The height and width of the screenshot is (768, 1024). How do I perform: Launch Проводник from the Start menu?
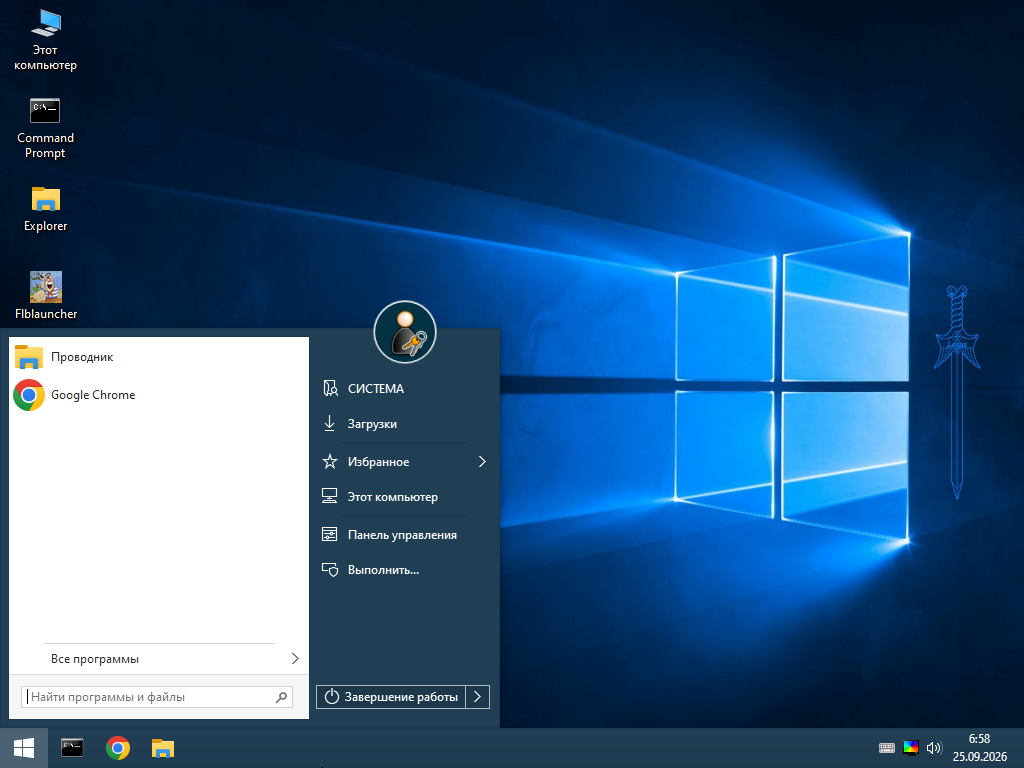[x=159, y=357]
